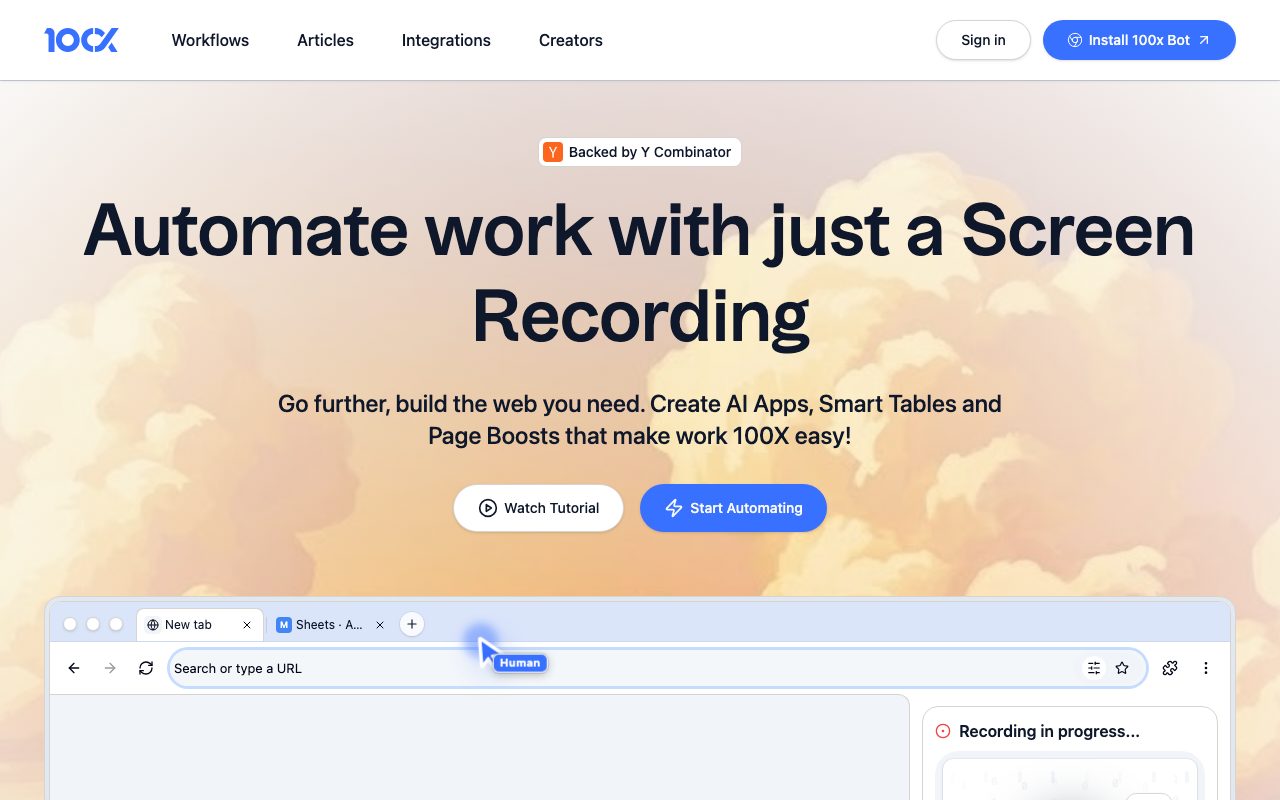Close the New tab browser tab
Viewport: 1280px width, 800px height.
[x=247, y=625]
